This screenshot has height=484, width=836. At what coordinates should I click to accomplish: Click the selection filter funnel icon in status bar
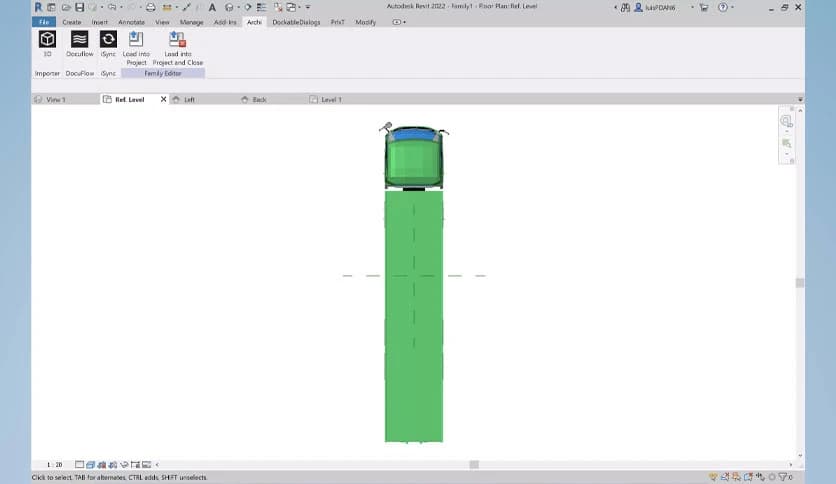click(x=783, y=477)
